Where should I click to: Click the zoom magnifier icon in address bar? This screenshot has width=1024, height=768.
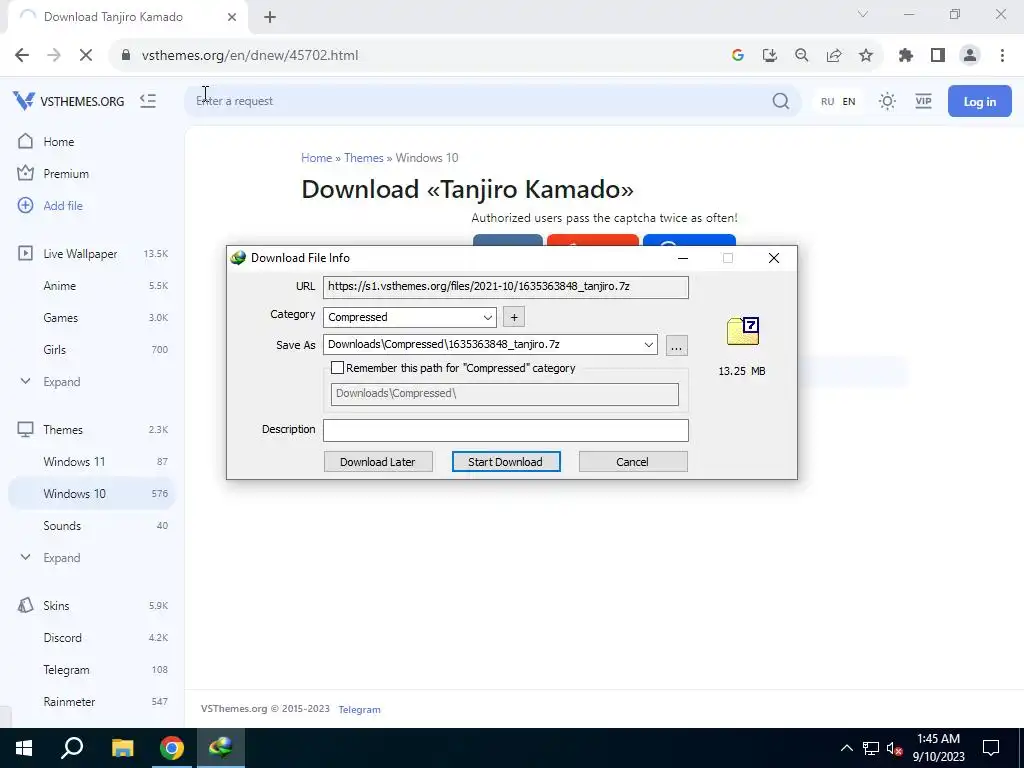pyautogui.click(x=802, y=56)
